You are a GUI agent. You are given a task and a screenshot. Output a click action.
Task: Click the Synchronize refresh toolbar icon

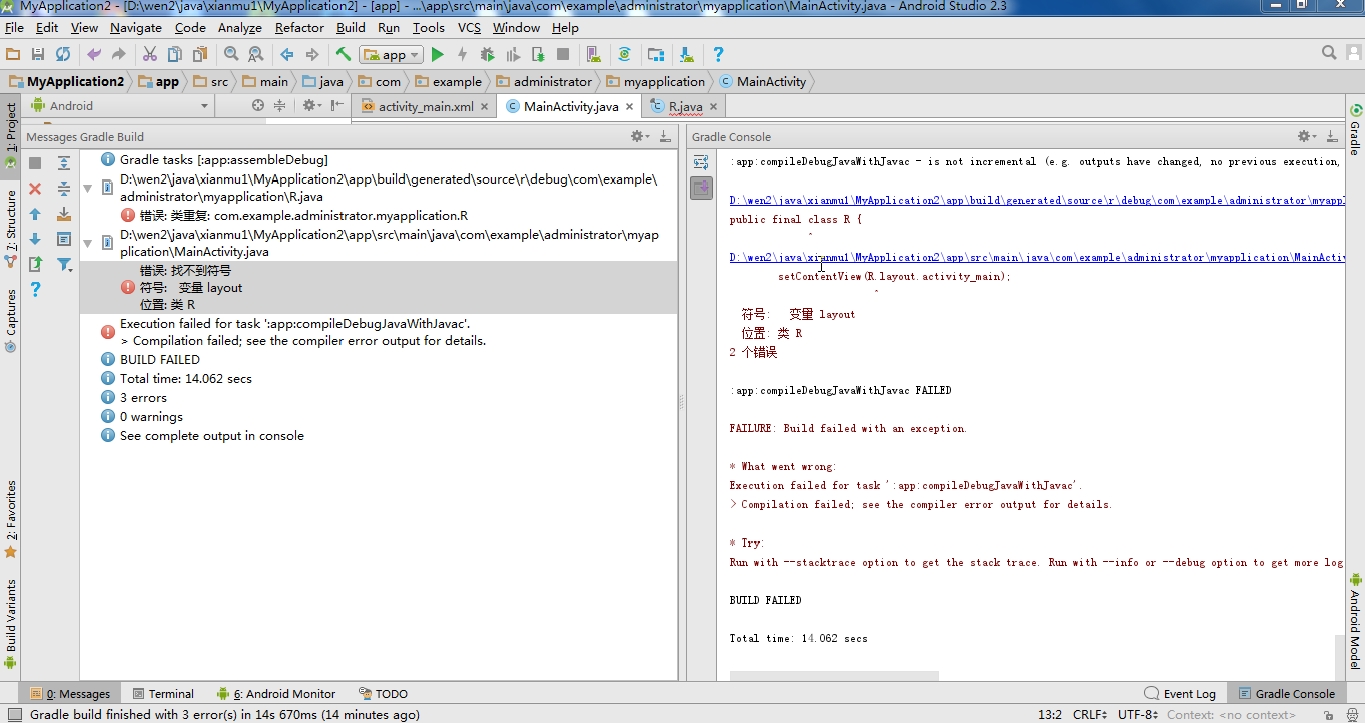click(x=63, y=54)
